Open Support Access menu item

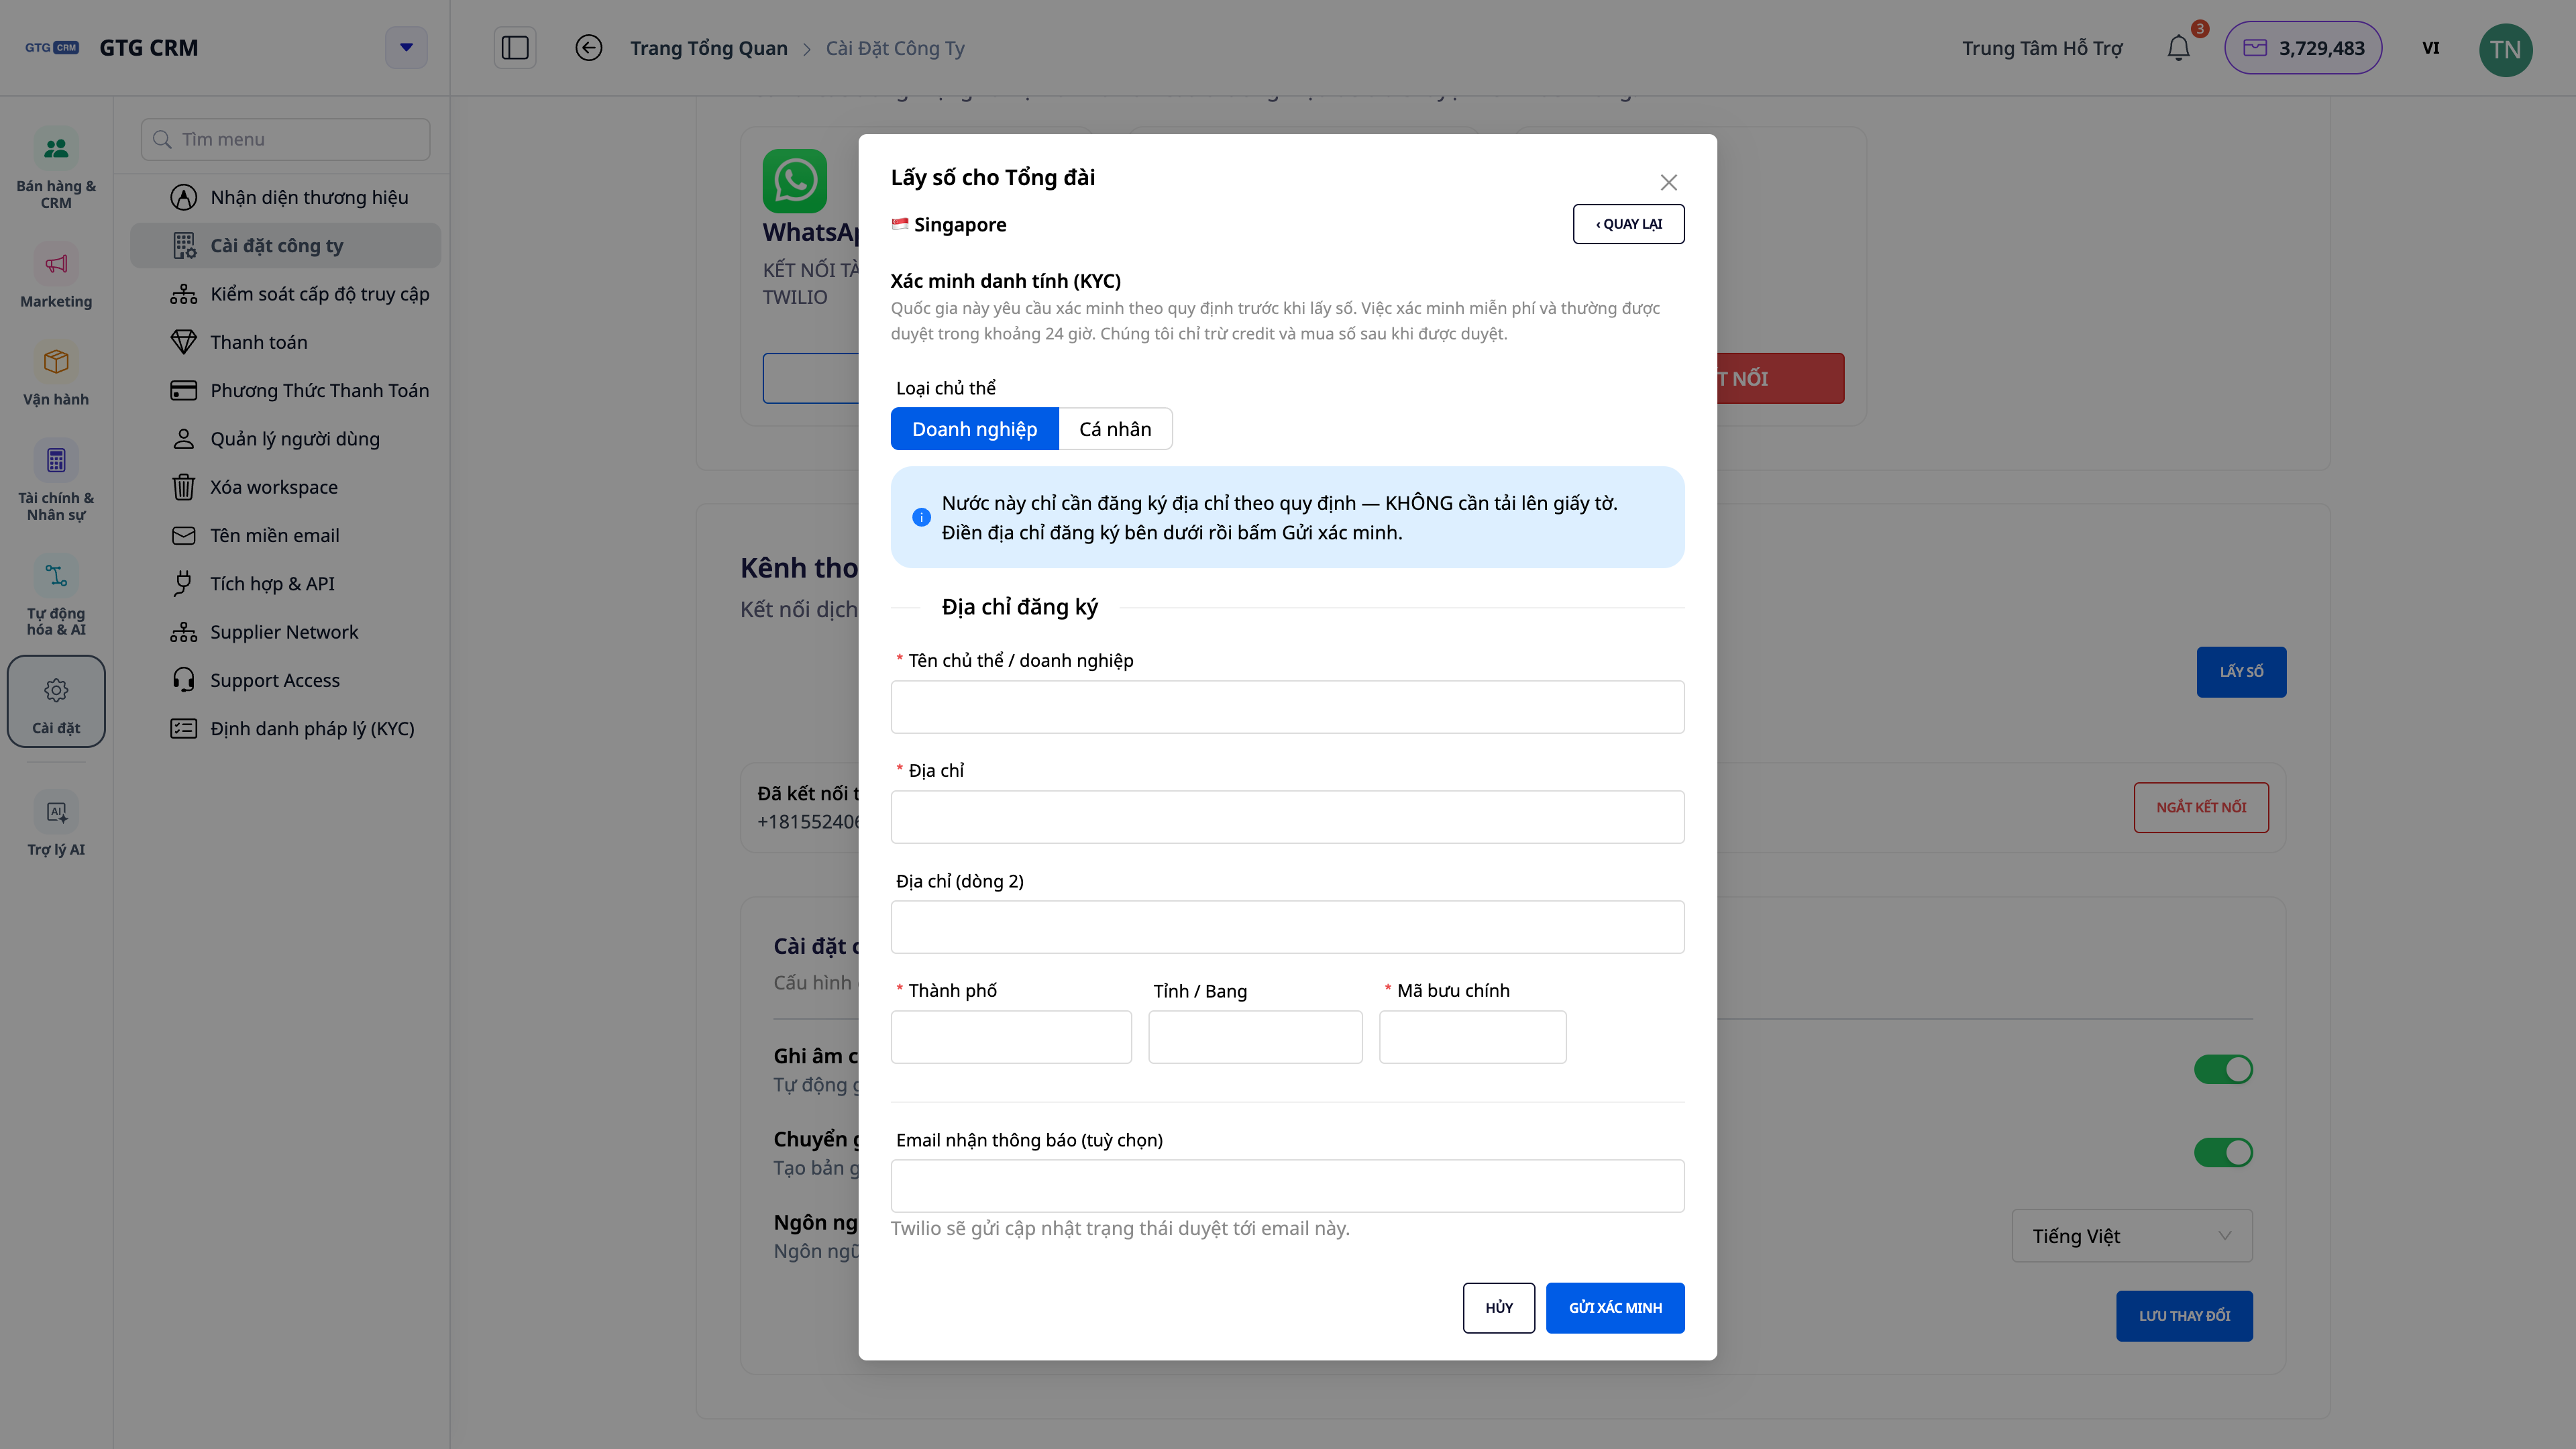point(286,681)
